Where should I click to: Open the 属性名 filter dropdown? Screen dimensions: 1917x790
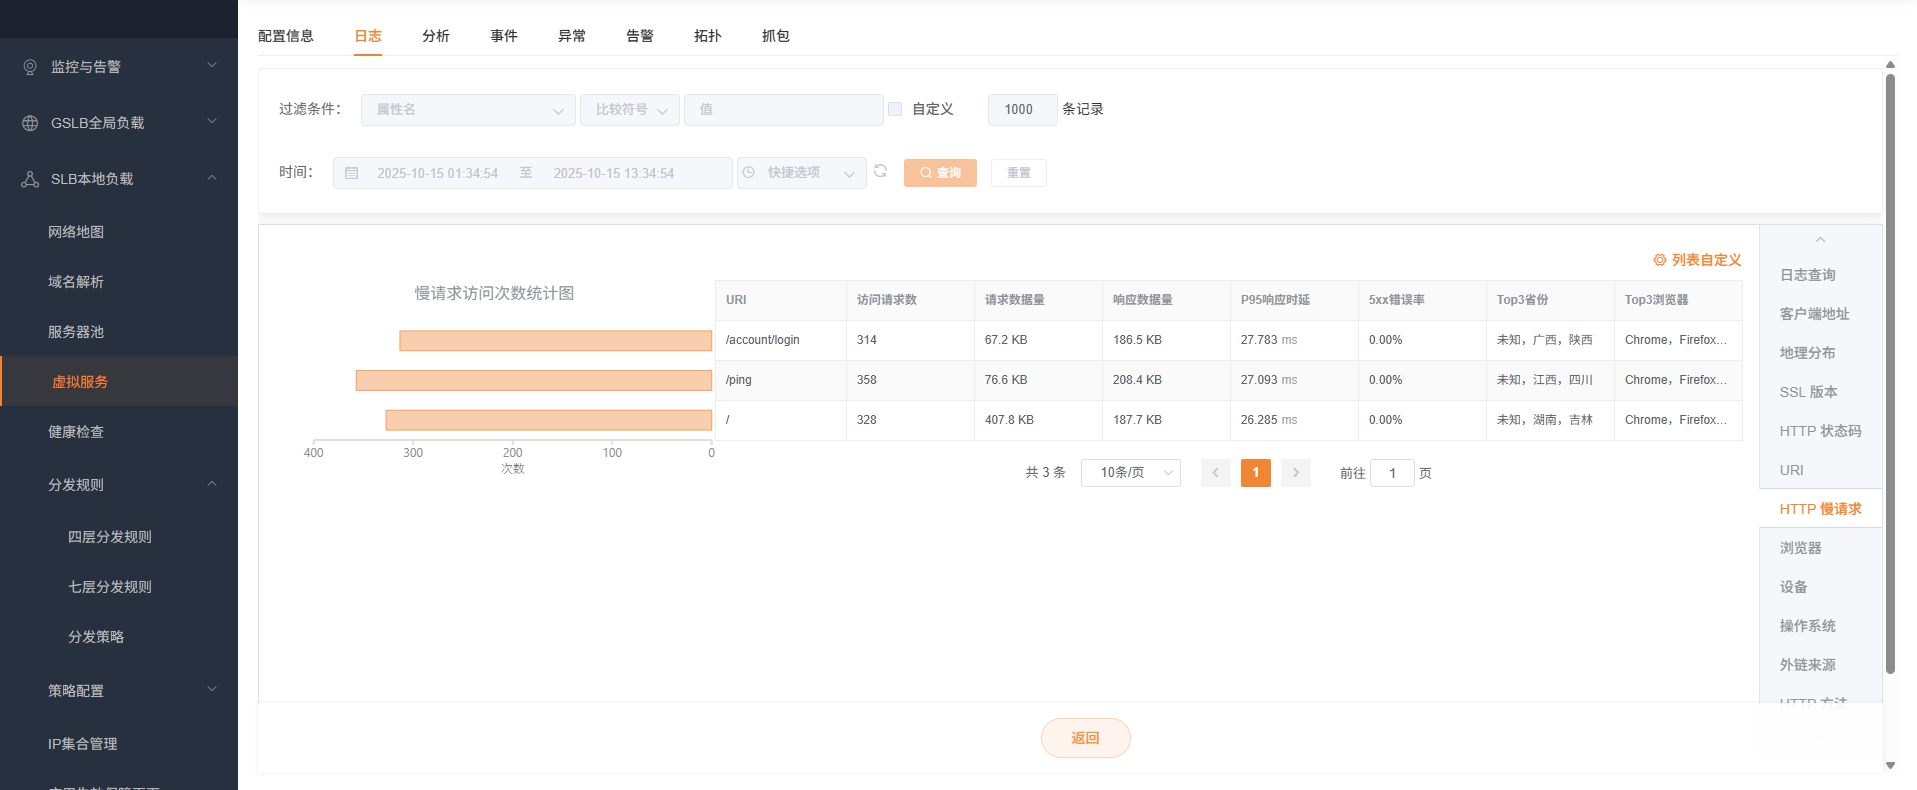(x=467, y=110)
